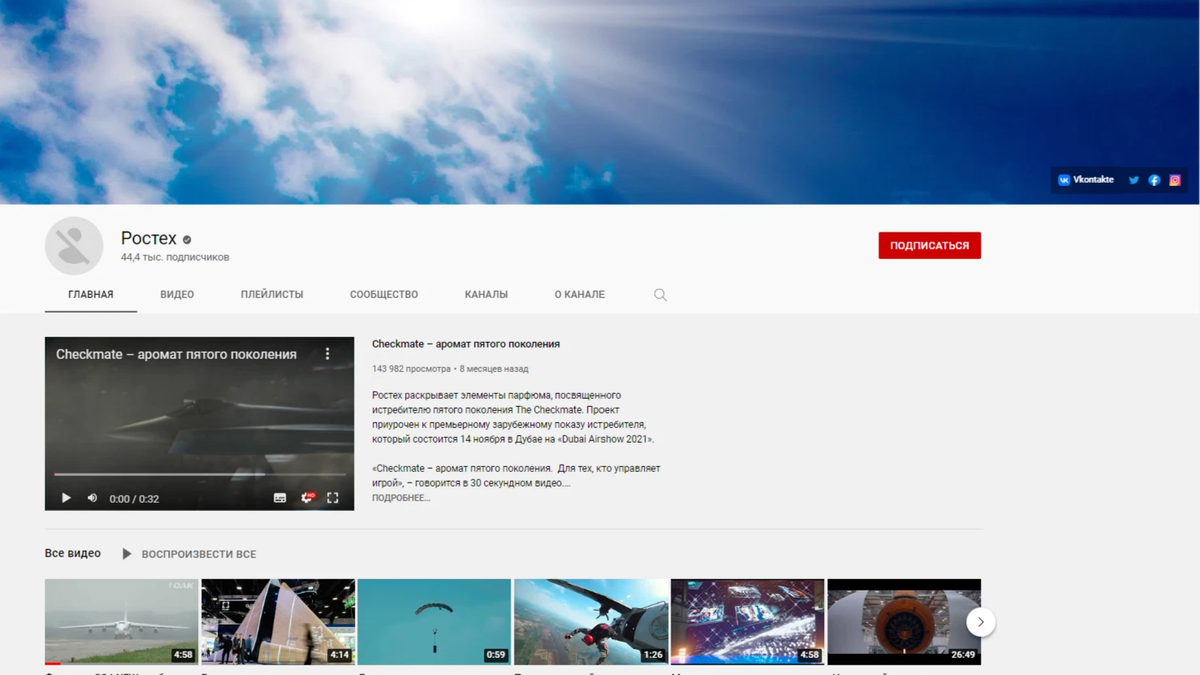Open the ПЛЕЙЛИСТЫ tab
The image size is (1200, 675).
(272, 294)
